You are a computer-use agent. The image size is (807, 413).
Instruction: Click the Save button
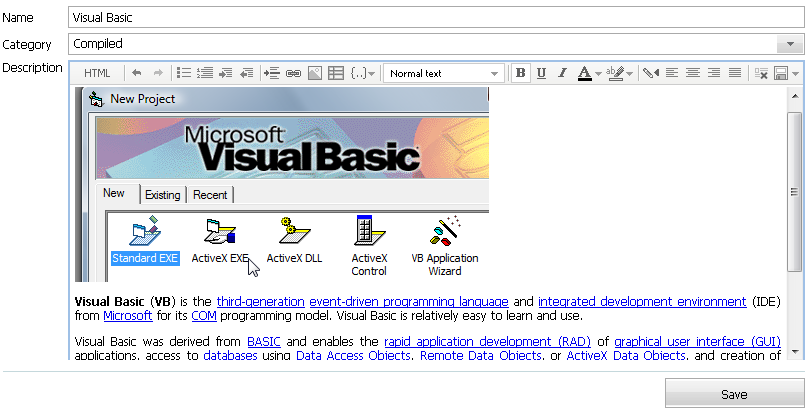coord(734,394)
